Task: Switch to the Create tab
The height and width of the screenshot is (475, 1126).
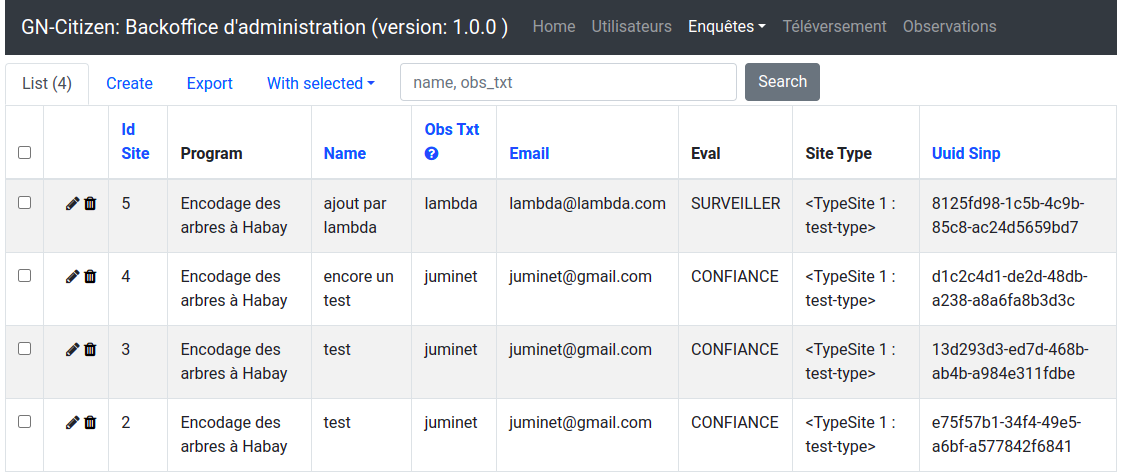Action: (129, 84)
